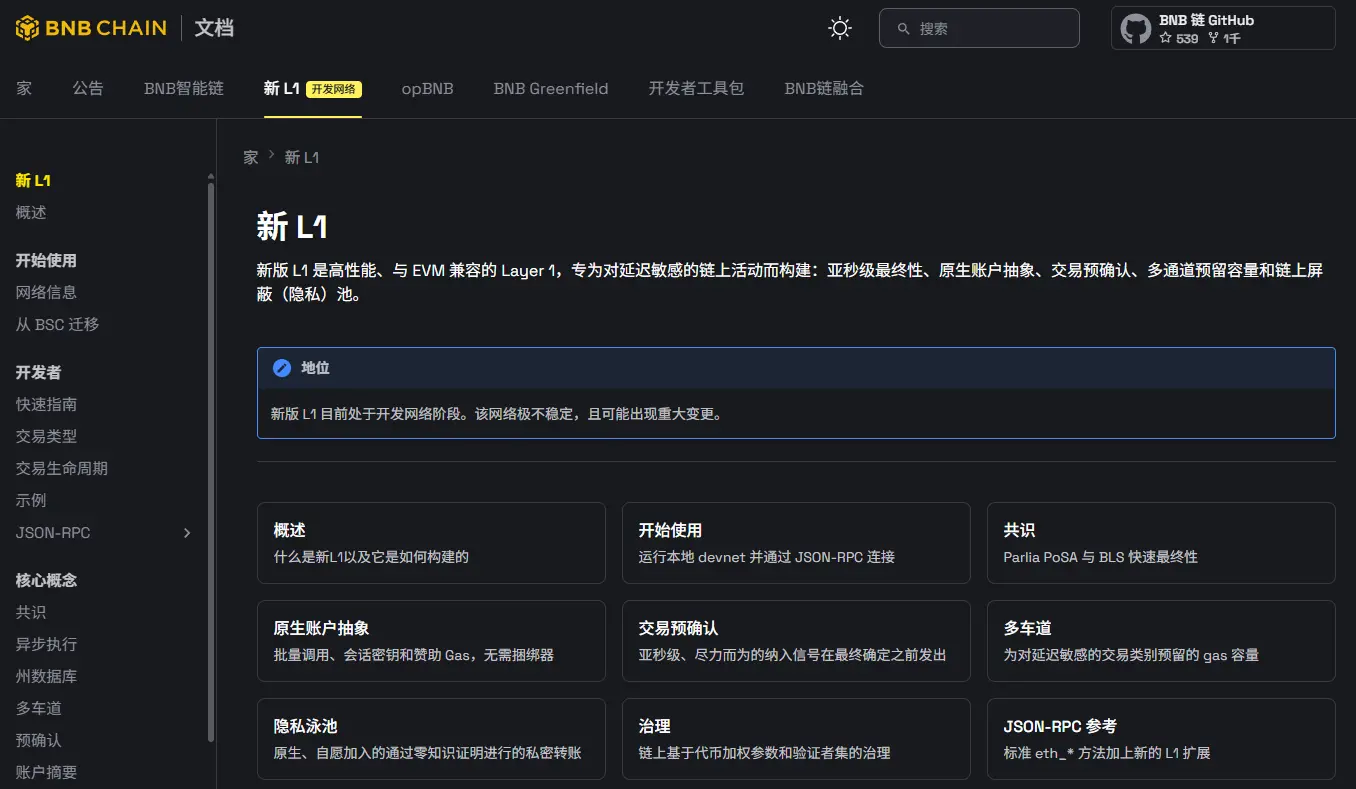
Task: Open the 交易预确认 card
Action: point(796,641)
